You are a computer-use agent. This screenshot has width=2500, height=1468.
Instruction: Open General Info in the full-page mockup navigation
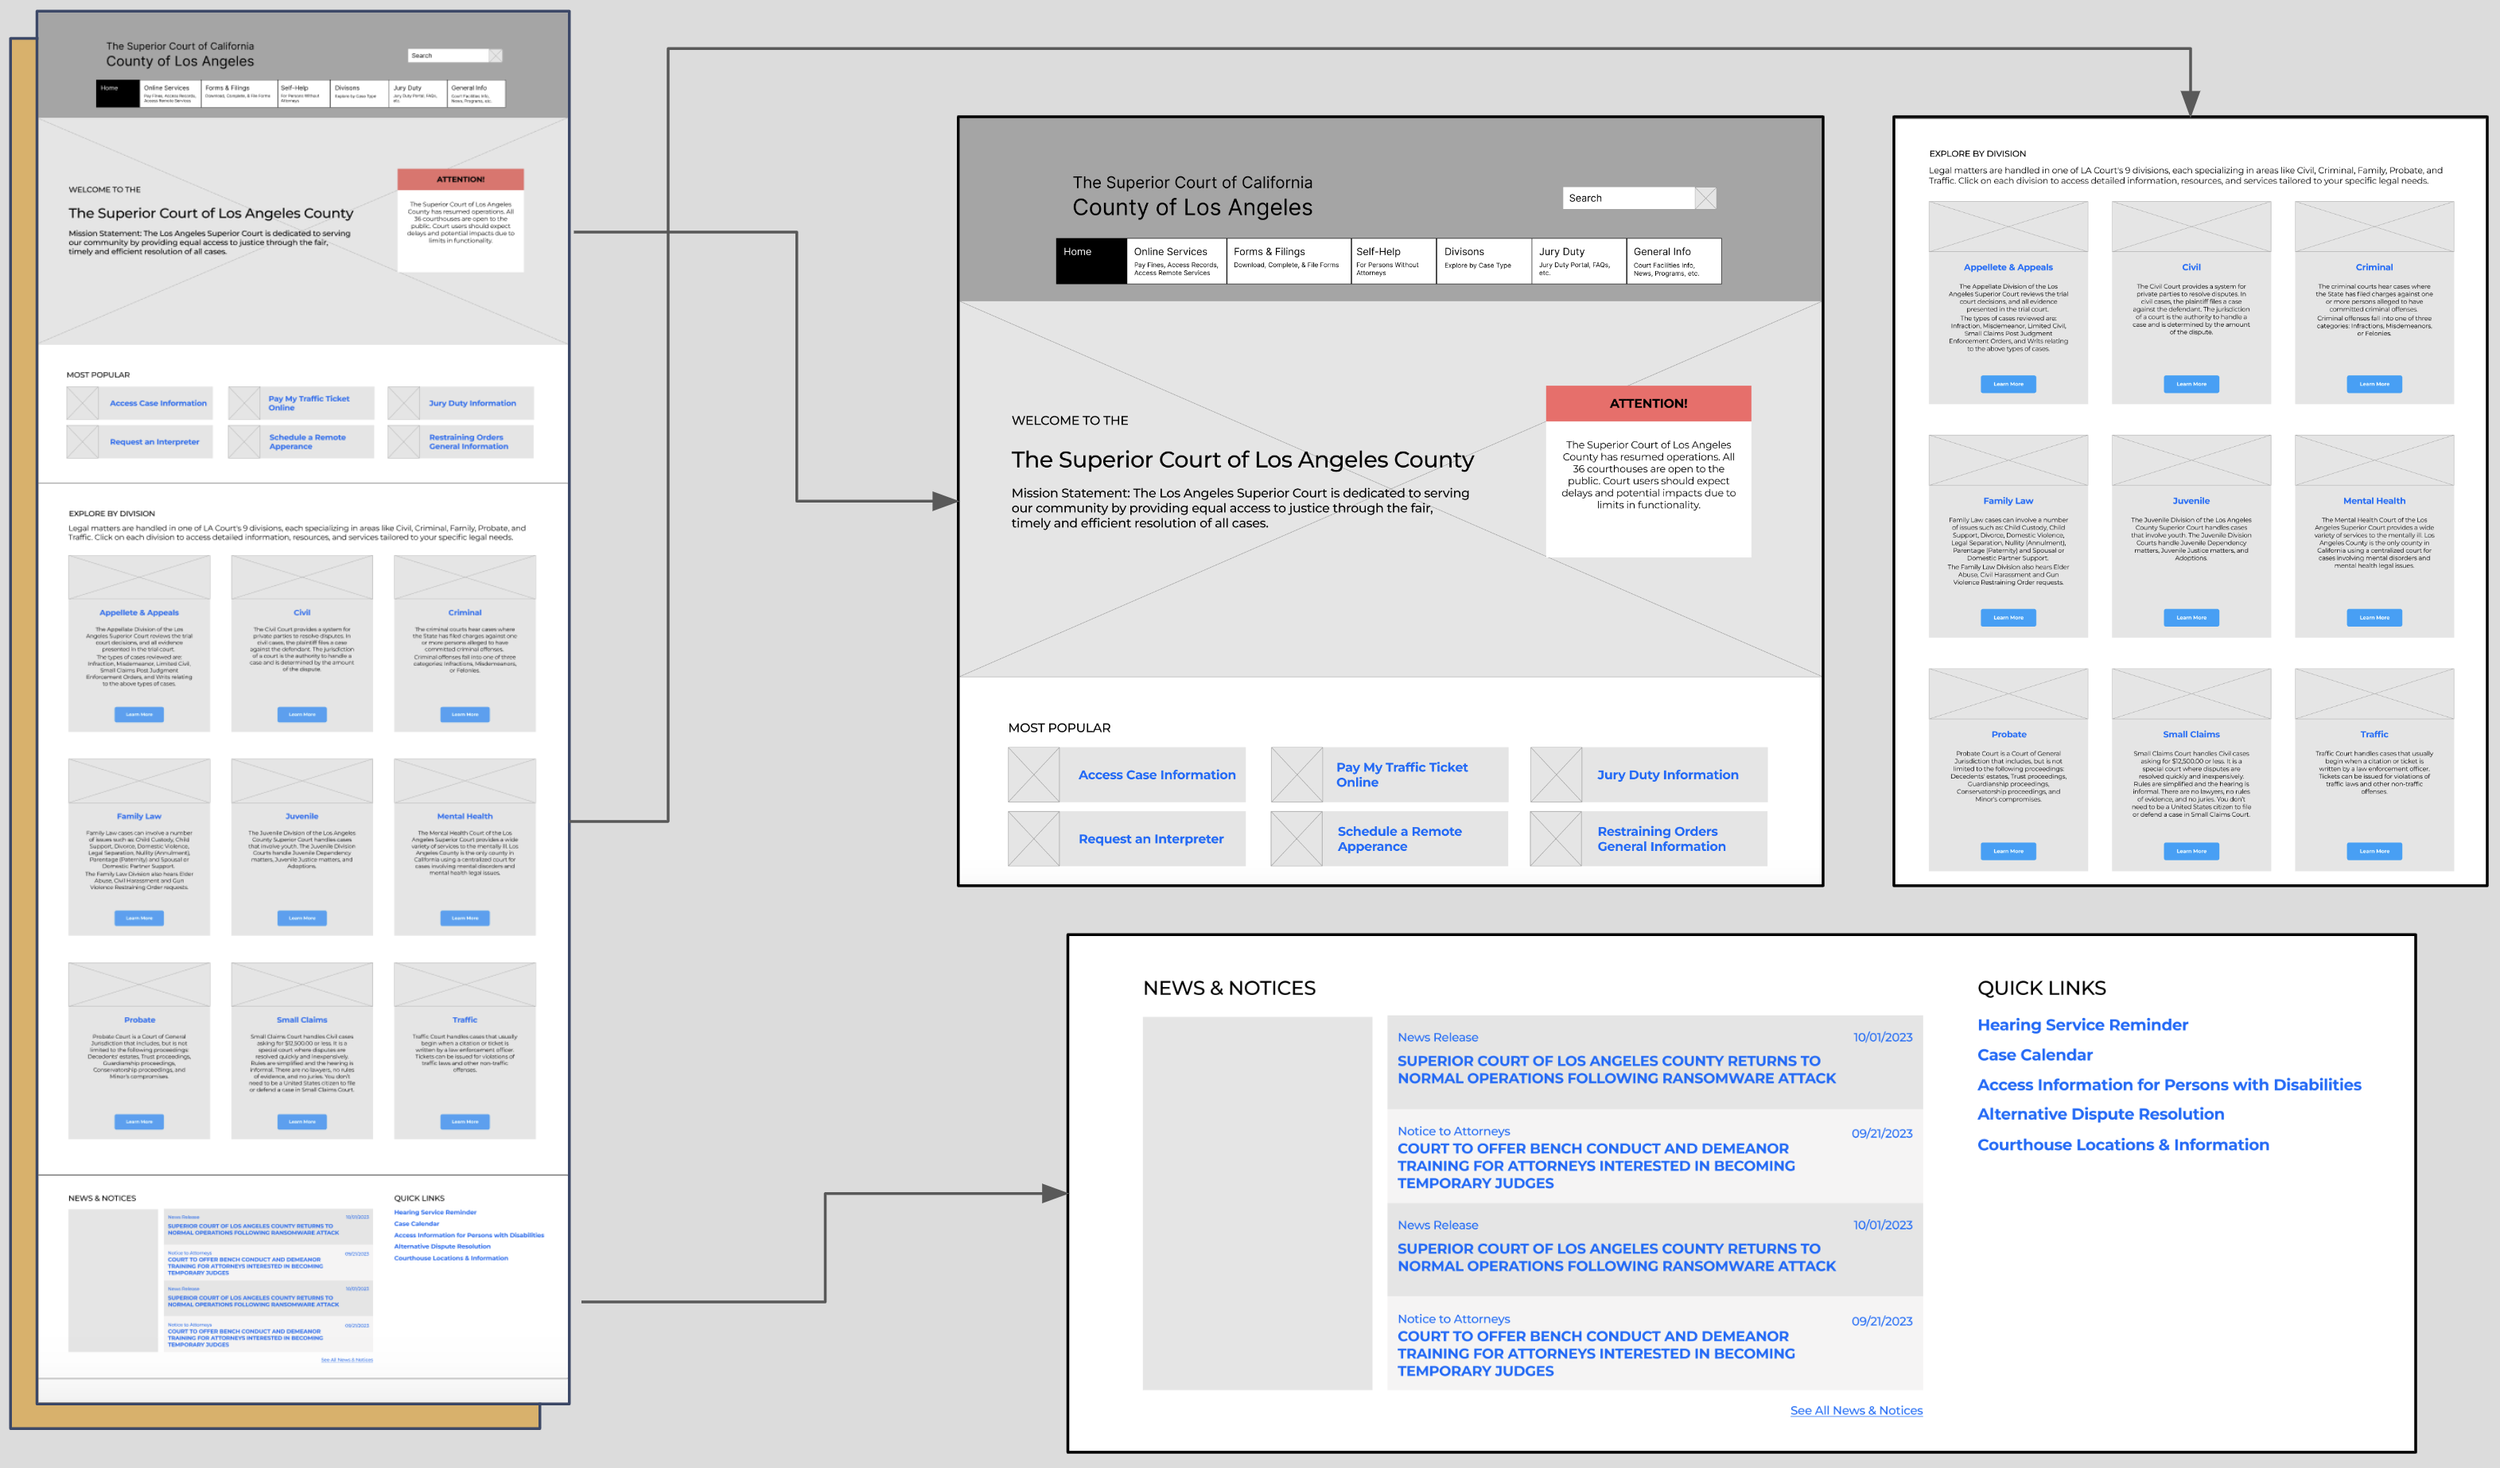pos(476,93)
